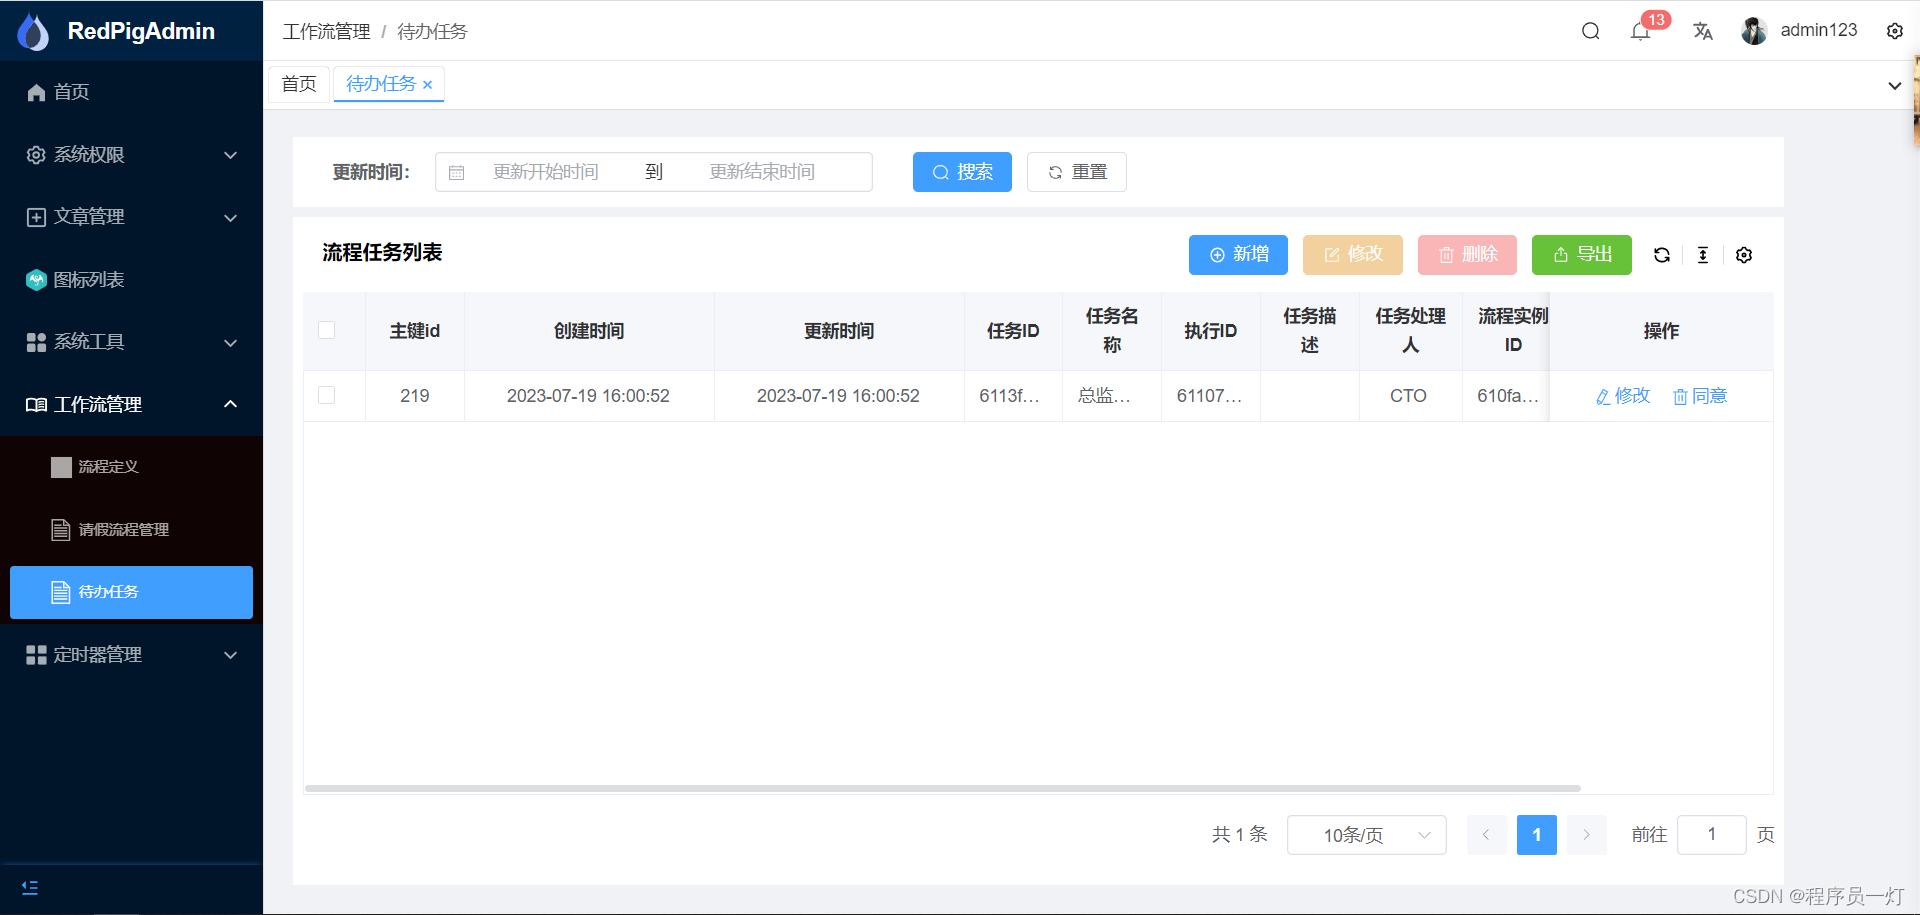Go to 首页 in the sidebar
This screenshot has height=915, width=1920.
click(x=131, y=92)
